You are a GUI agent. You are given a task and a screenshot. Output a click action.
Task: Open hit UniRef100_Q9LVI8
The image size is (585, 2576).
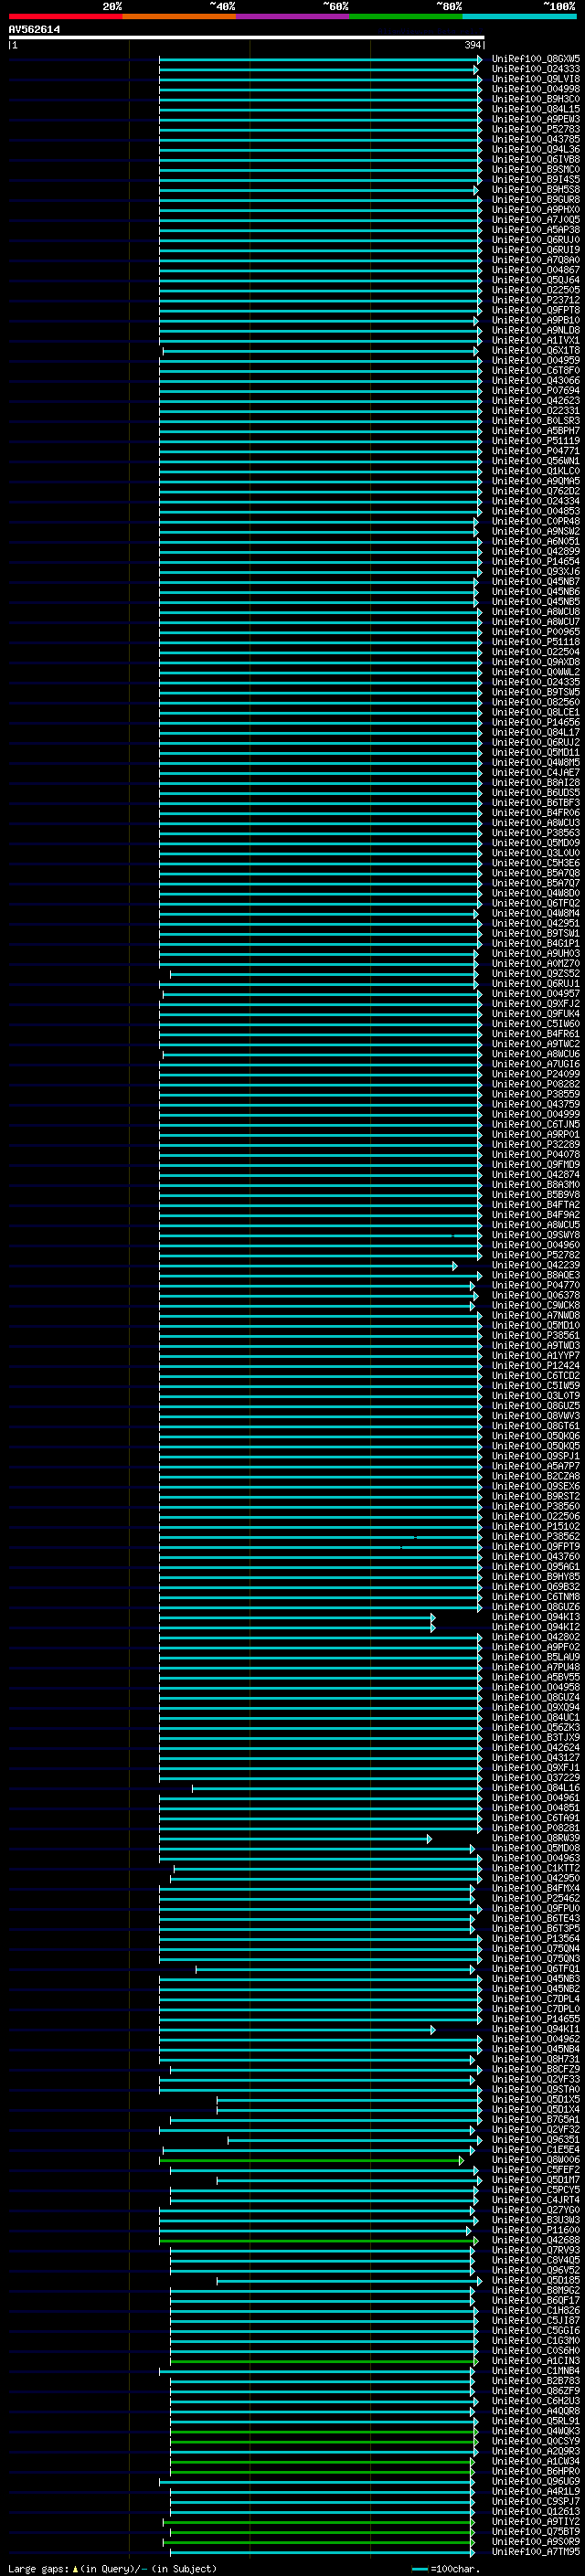(x=535, y=79)
